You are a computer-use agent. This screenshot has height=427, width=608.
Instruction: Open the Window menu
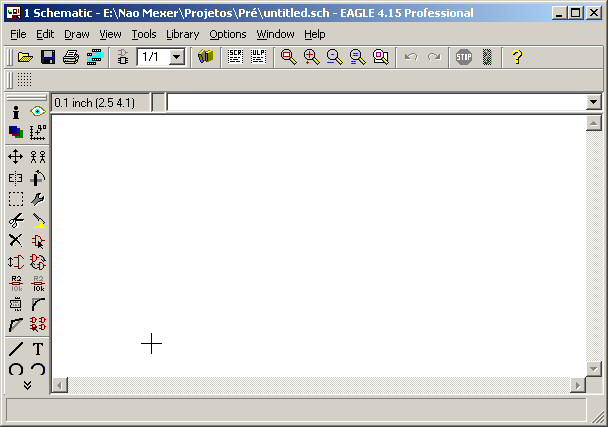click(275, 35)
